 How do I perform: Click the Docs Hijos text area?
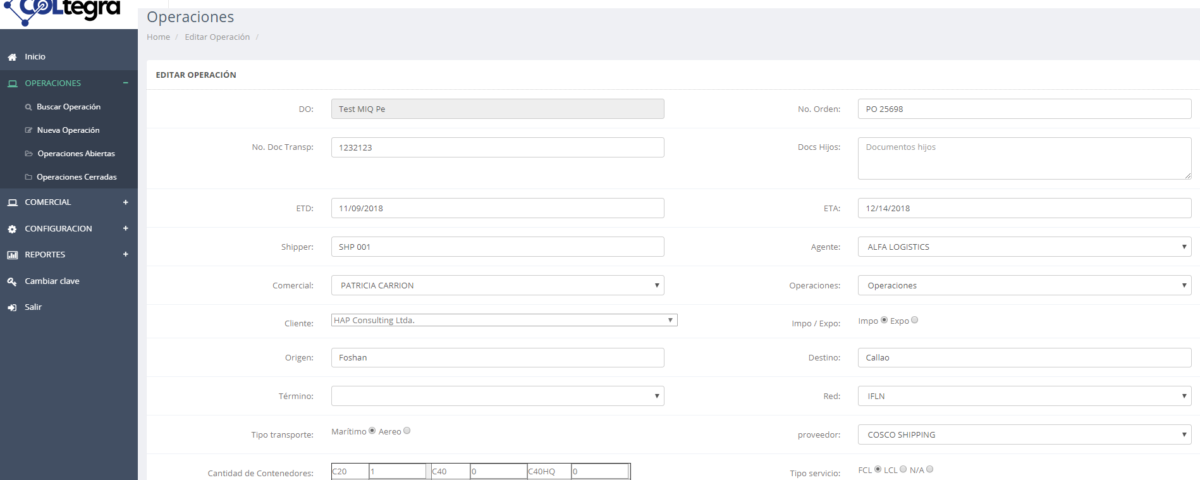click(1025, 158)
